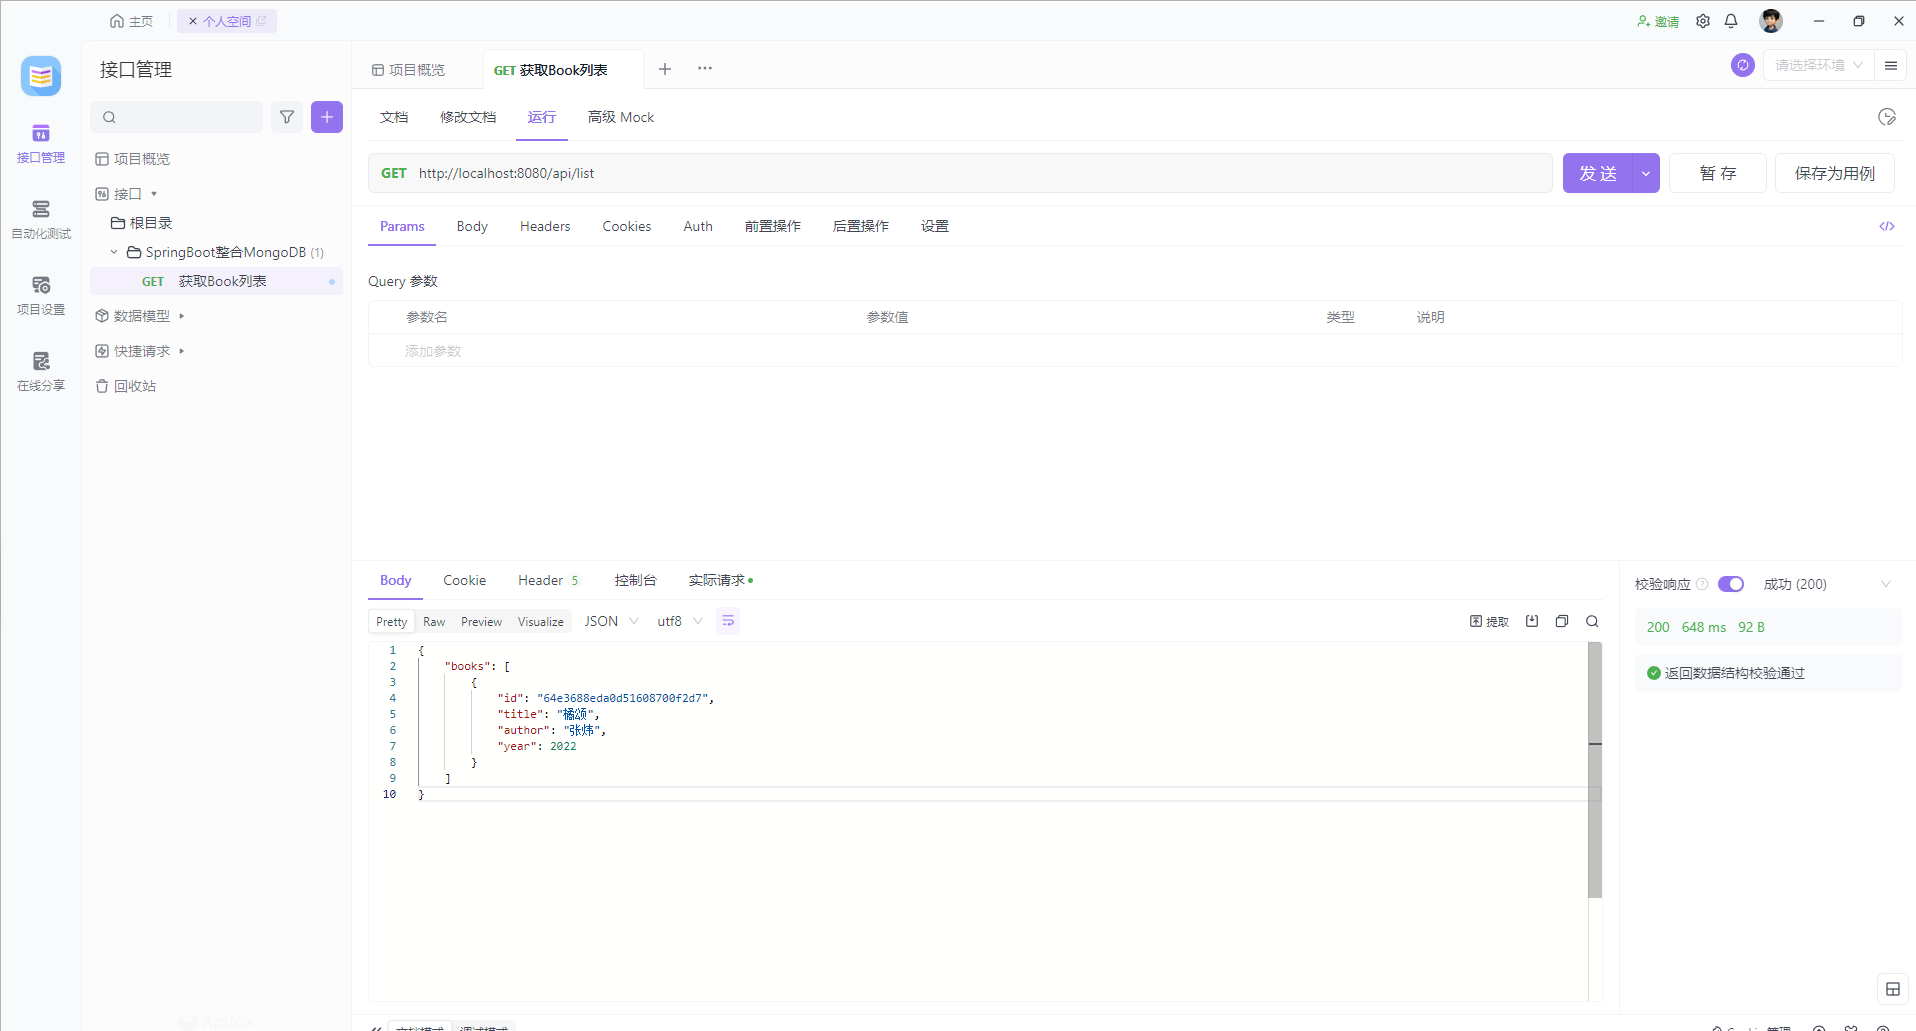The width and height of the screenshot is (1916, 1031).
Task: Select the Visualize view button
Action: [x=541, y=621]
